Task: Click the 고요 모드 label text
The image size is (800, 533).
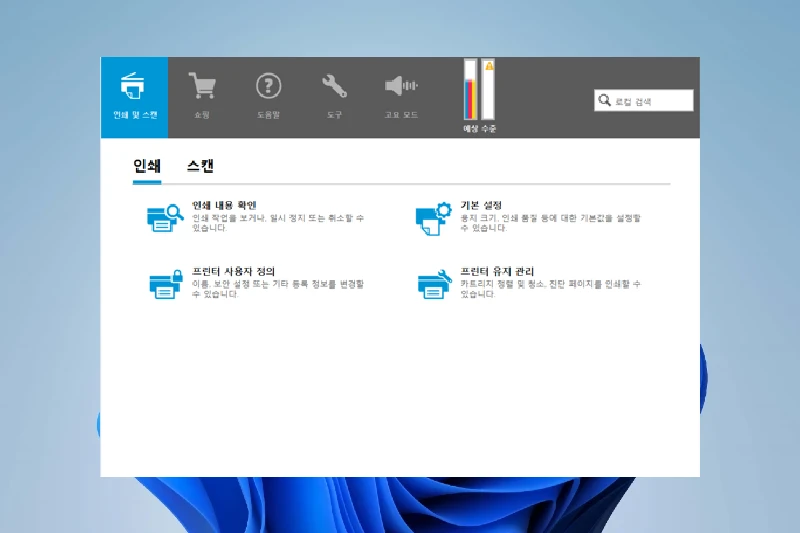Action: pyautogui.click(x=401, y=115)
